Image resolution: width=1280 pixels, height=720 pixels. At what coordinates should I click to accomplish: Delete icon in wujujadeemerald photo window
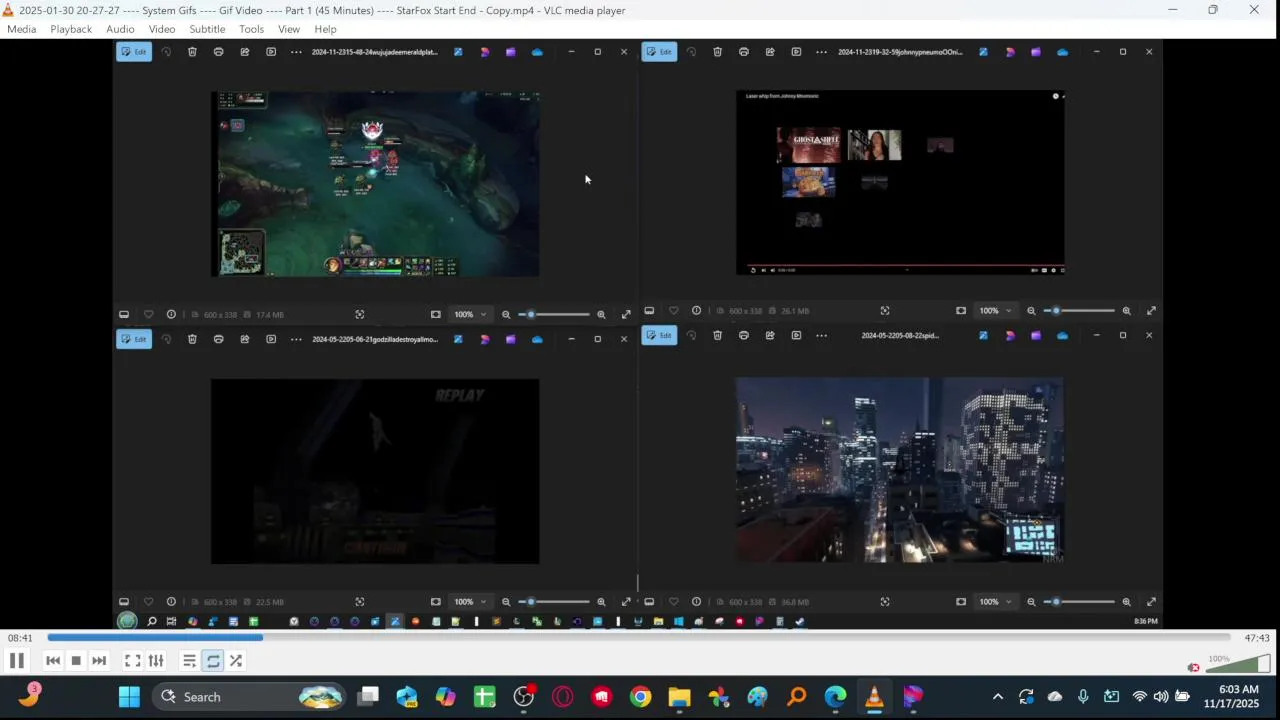point(192,52)
